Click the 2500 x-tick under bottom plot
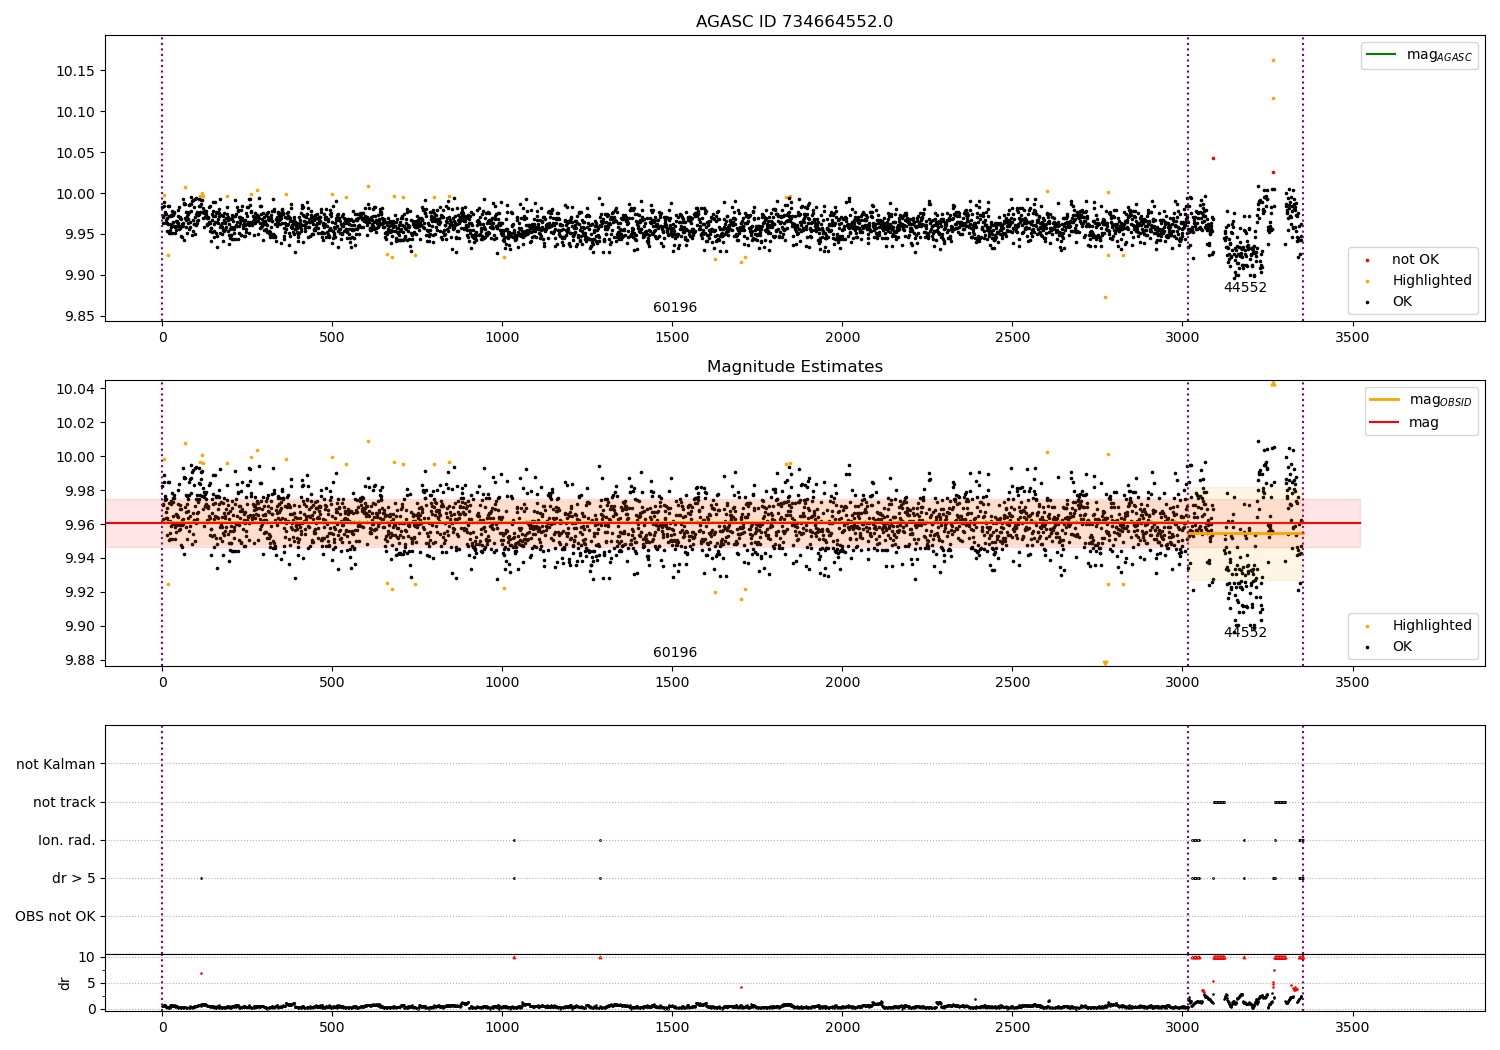This screenshot has height=1050, width=1500. point(1012,1028)
